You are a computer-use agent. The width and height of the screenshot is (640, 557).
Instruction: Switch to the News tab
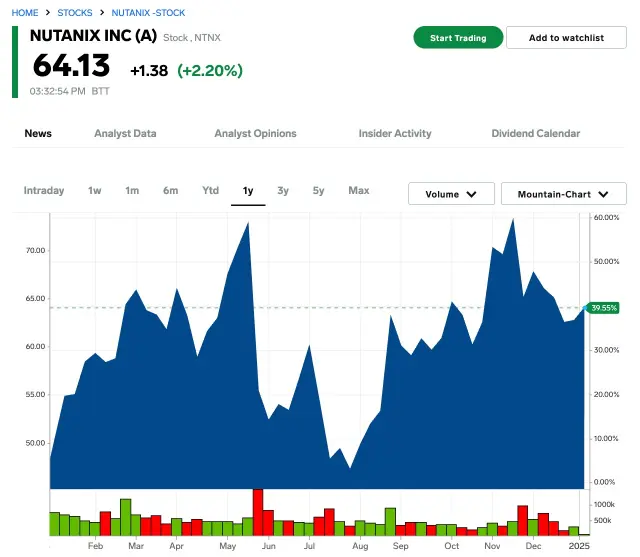pos(38,133)
